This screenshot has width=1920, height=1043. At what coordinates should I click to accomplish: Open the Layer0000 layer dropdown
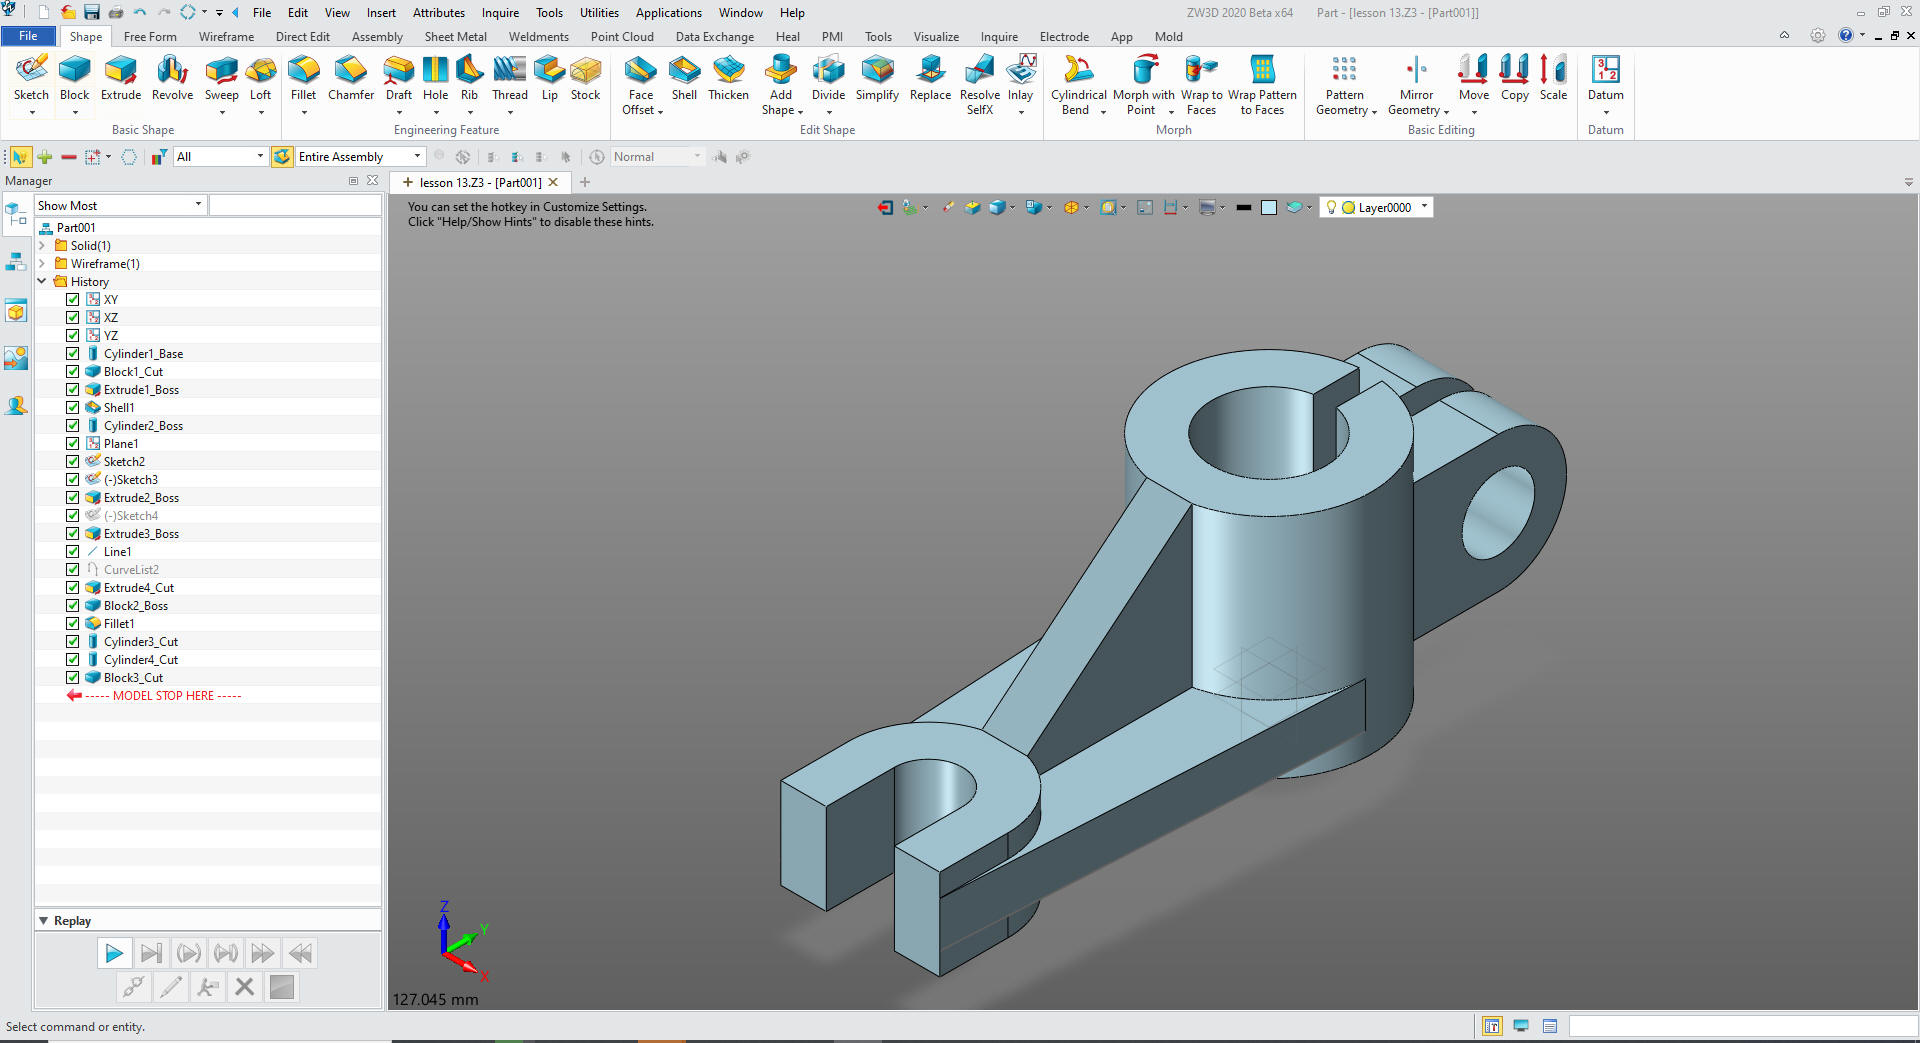pos(1377,207)
